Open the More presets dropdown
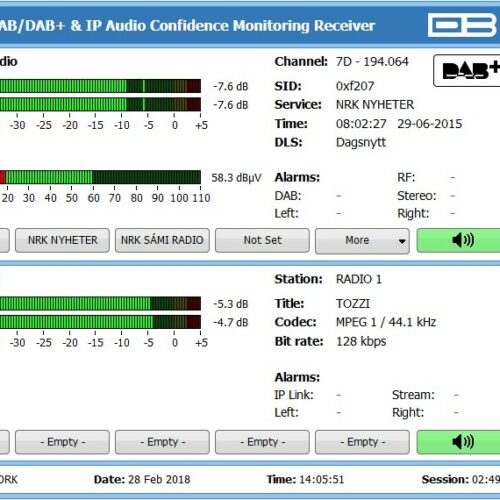Screen dimensions: 500x500 (362, 241)
